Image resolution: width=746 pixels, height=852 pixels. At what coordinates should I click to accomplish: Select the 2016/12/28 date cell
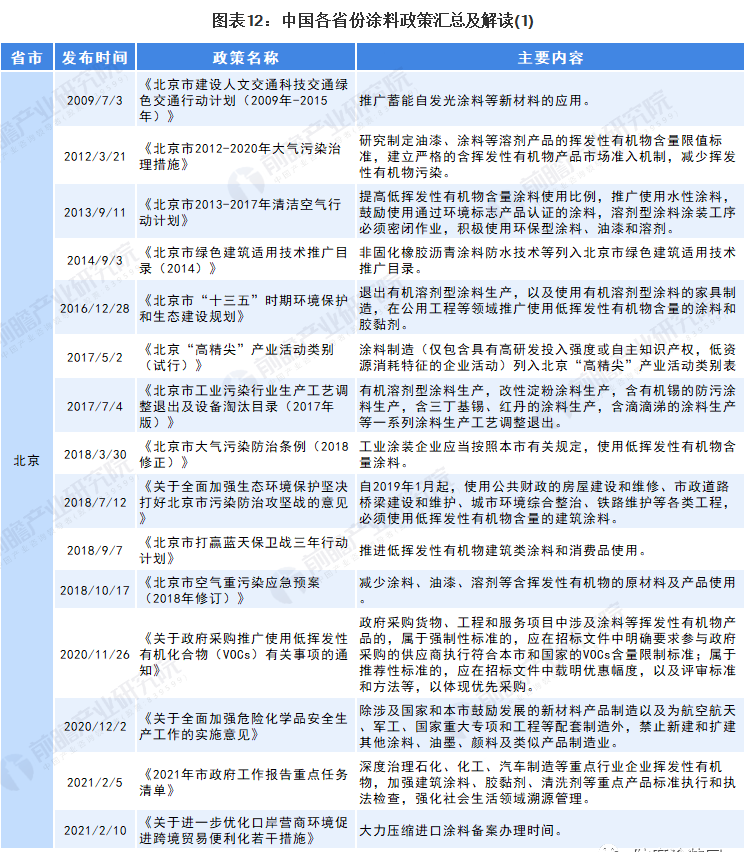(x=95, y=309)
